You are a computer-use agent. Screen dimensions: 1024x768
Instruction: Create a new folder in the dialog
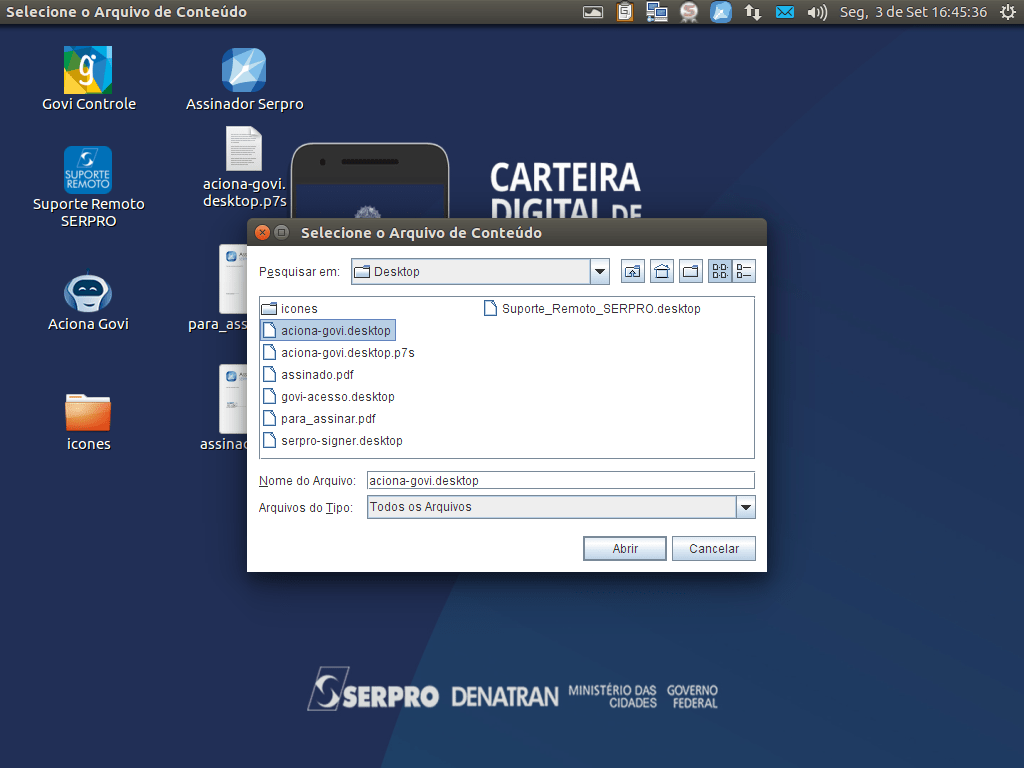[x=691, y=272]
